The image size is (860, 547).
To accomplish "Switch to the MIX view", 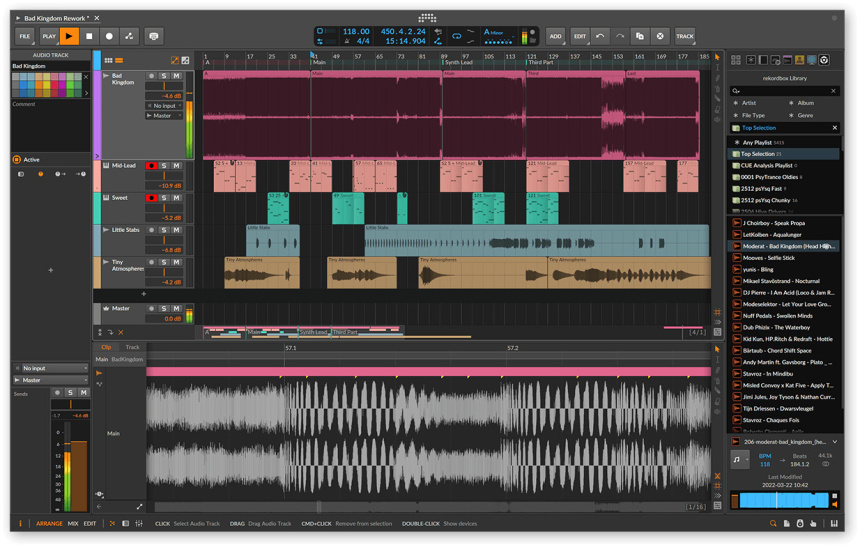I will 73,524.
